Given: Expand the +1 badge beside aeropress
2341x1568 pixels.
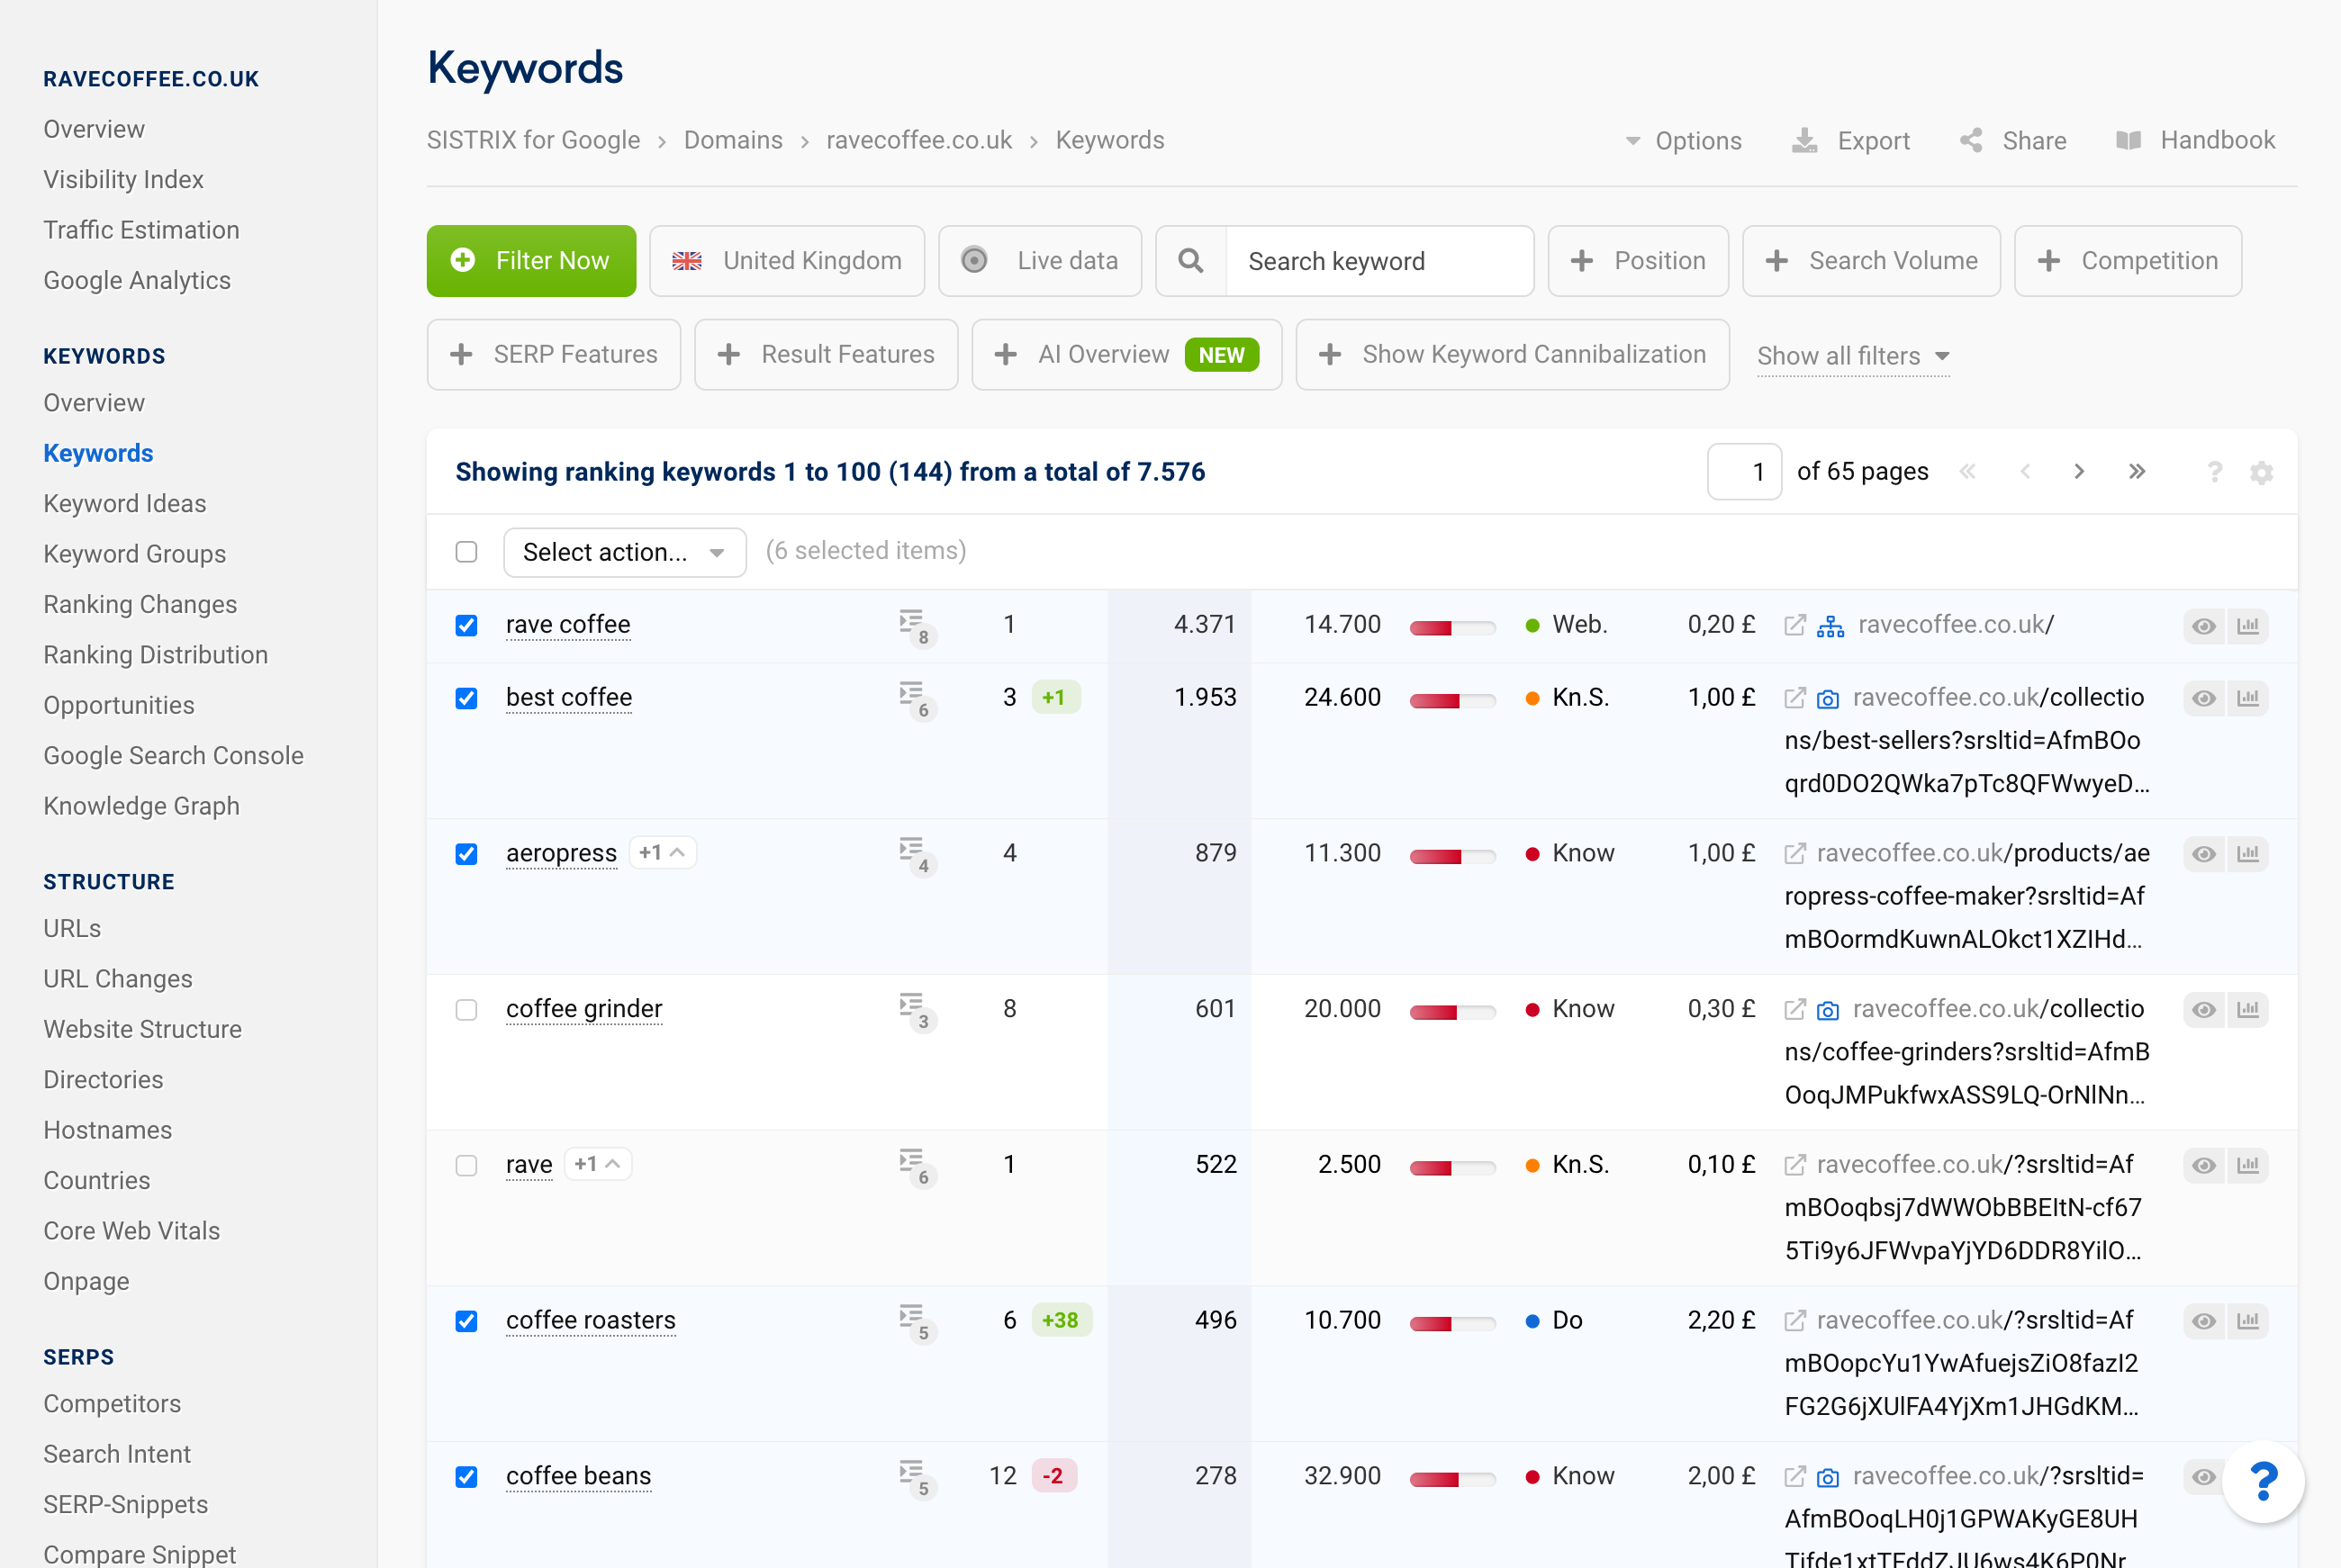Looking at the screenshot, I should [x=662, y=853].
